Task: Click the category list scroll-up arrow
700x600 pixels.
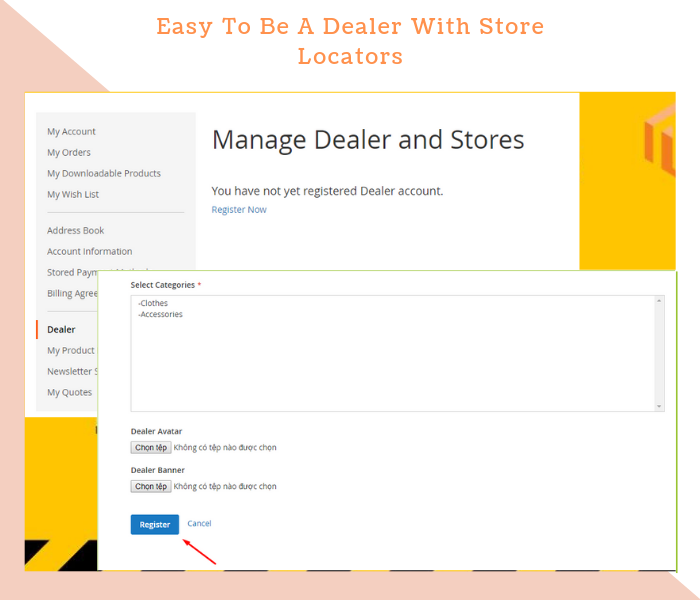Action: tap(659, 301)
